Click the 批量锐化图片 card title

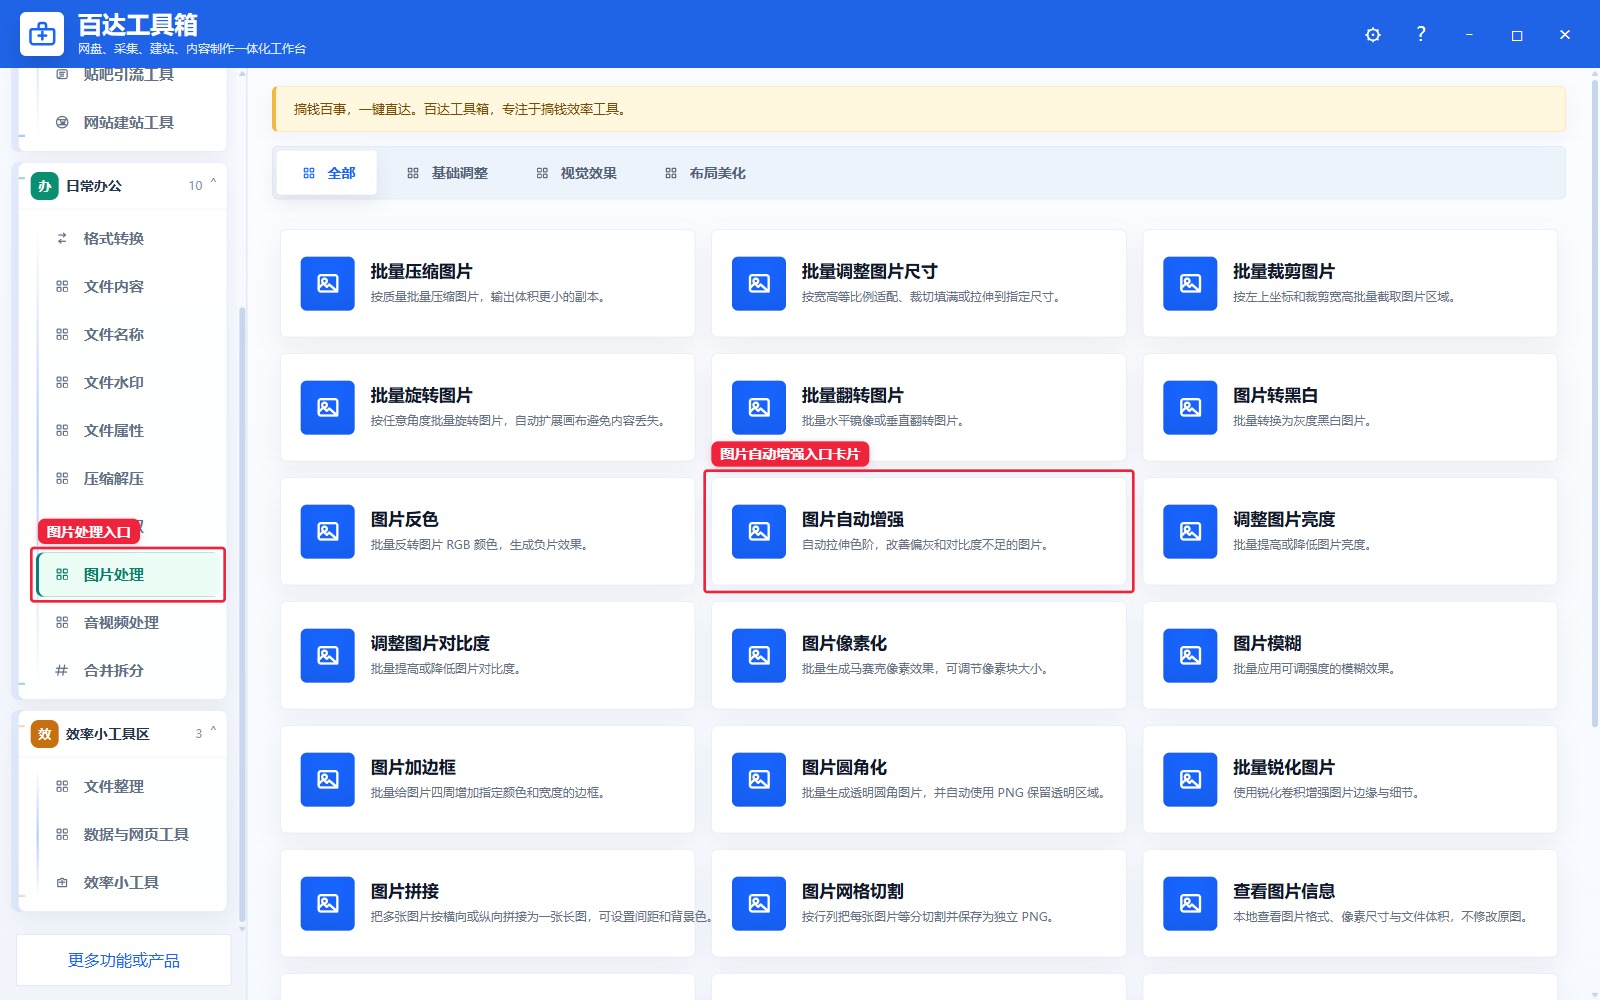[1284, 768]
